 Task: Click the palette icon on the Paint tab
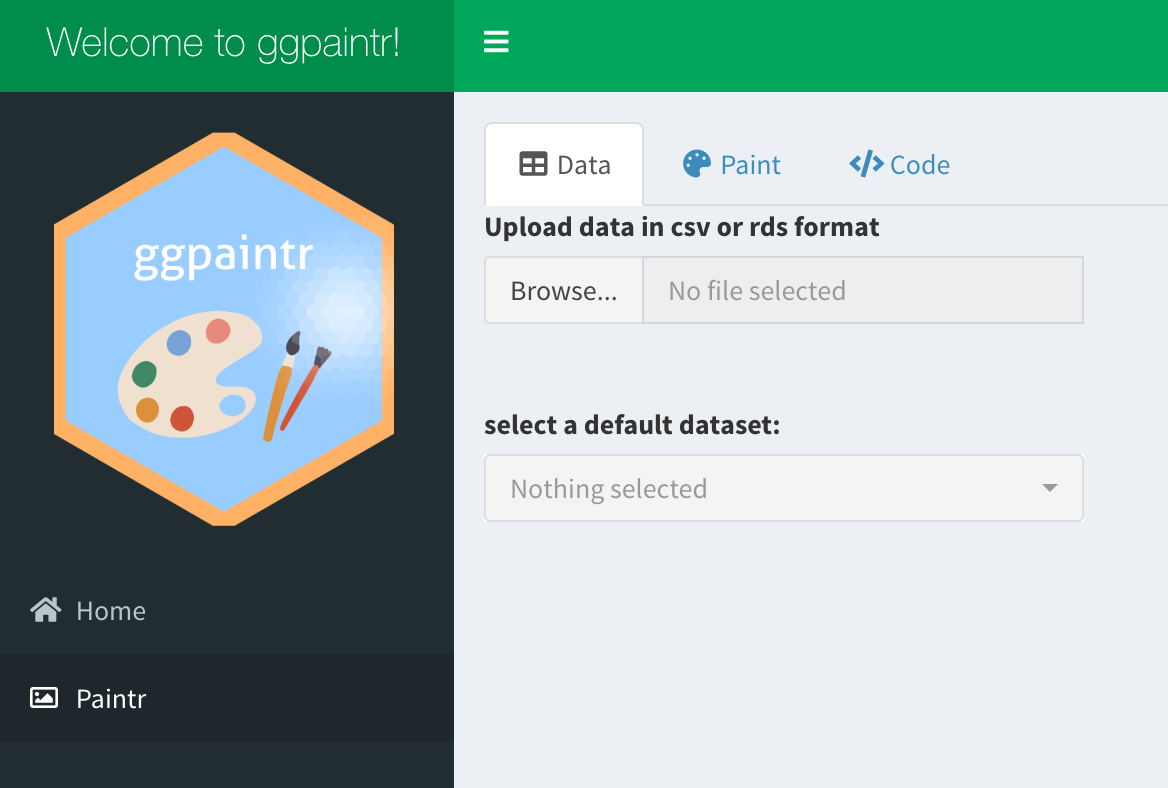pos(696,164)
